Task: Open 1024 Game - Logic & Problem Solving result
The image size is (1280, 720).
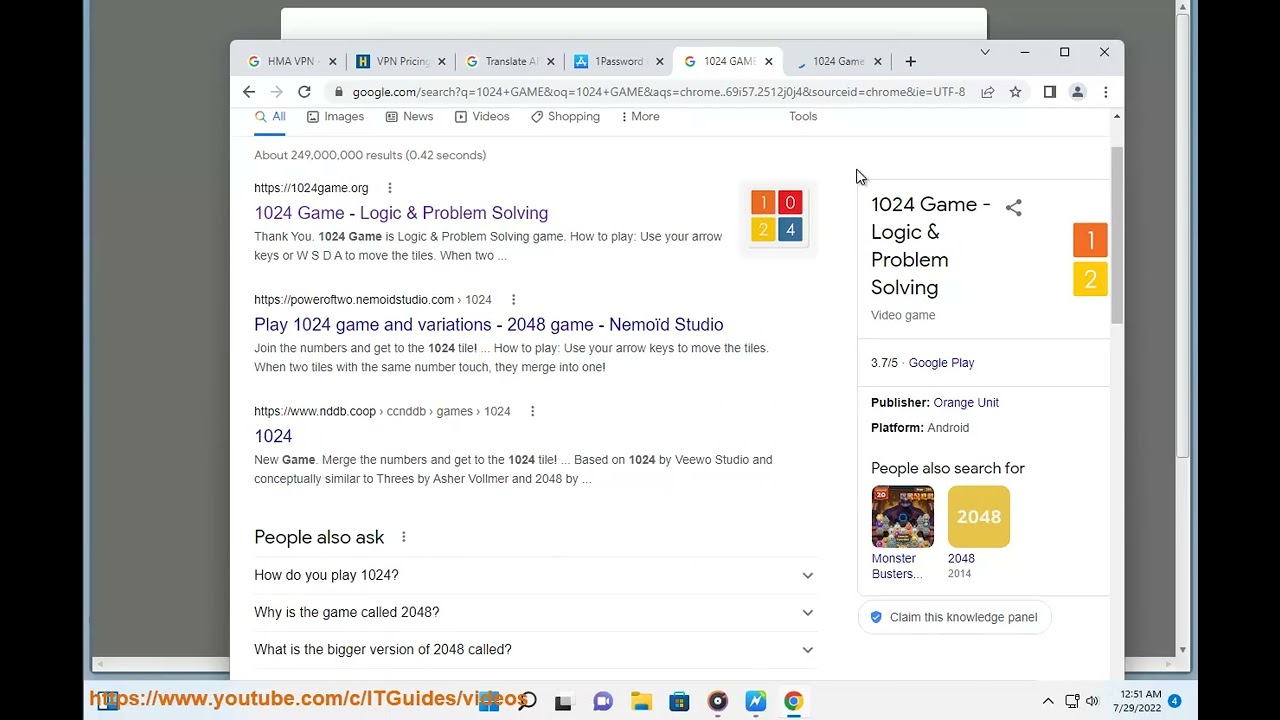Action: 401,213
